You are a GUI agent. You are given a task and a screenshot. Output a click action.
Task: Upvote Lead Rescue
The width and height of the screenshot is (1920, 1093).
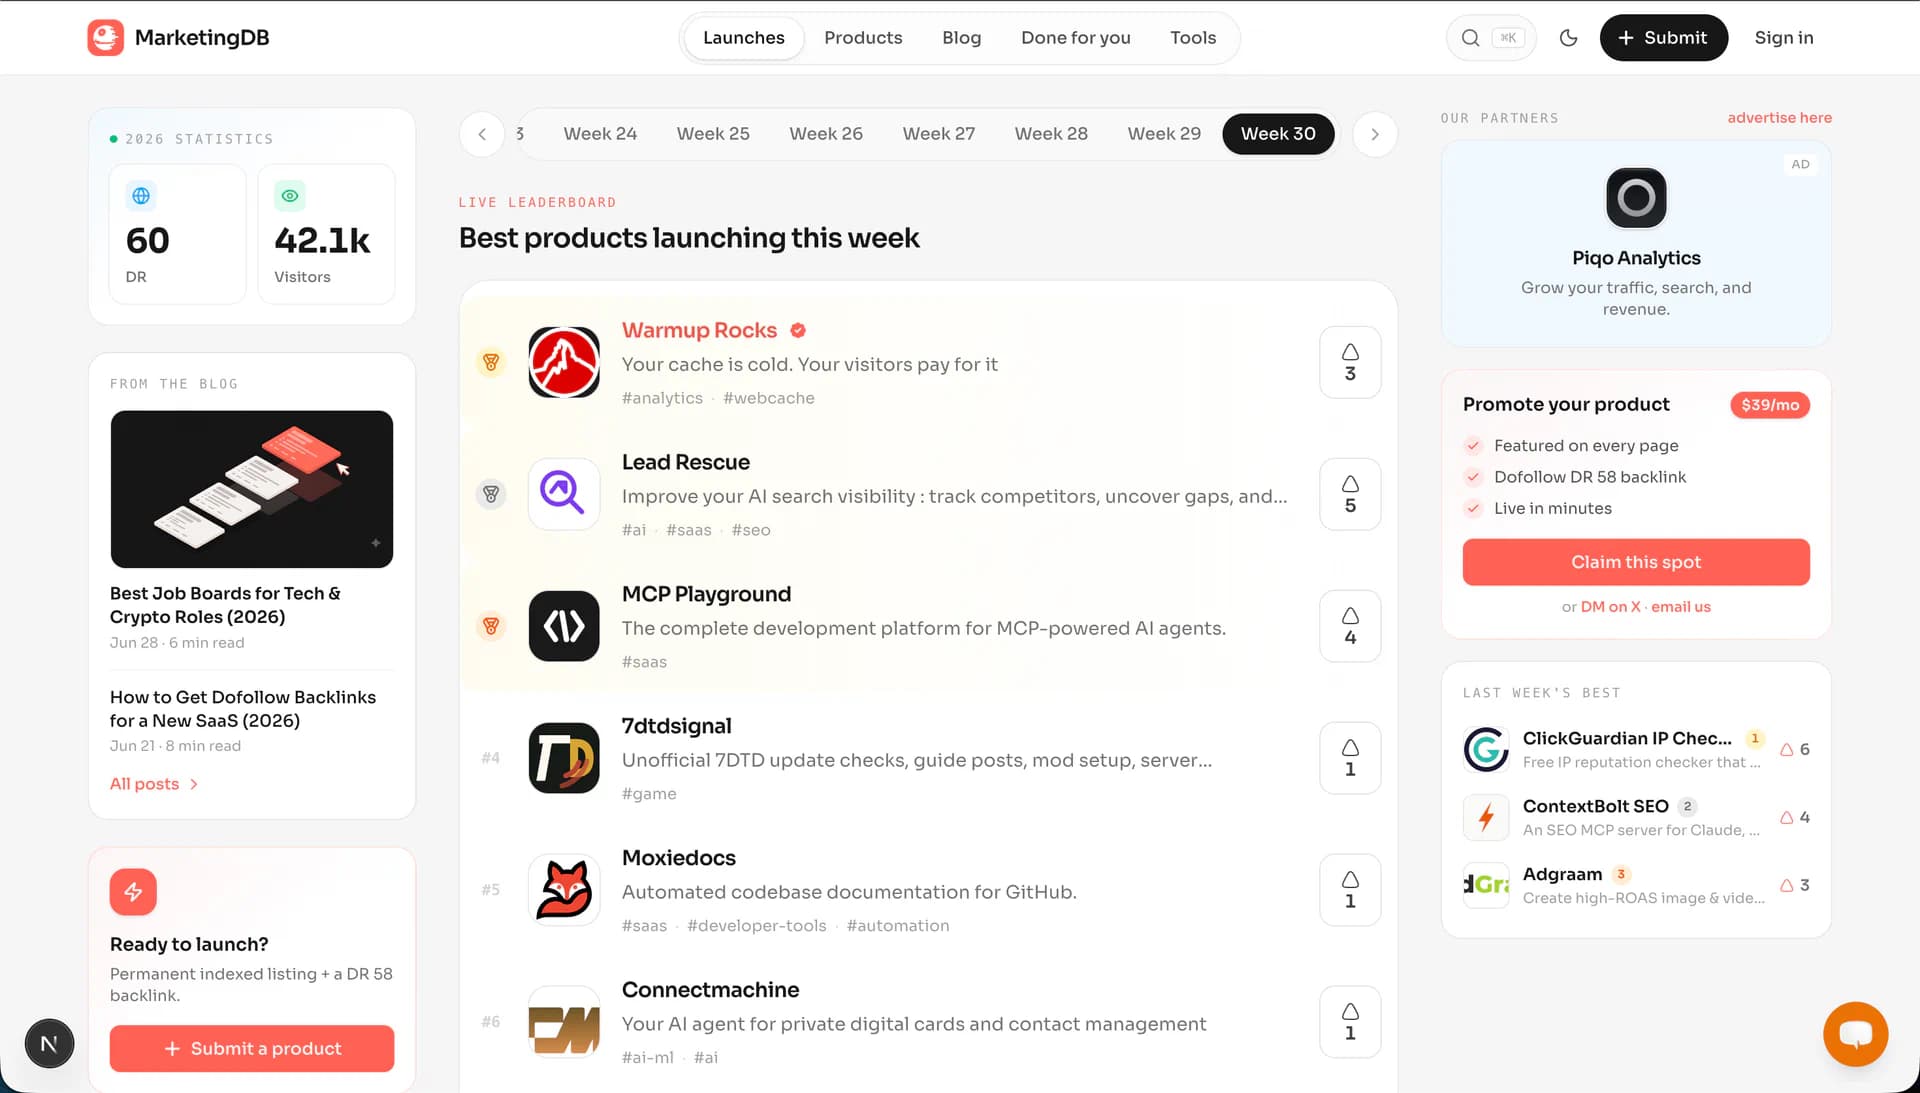pyautogui.click(x=1350, y=494)
